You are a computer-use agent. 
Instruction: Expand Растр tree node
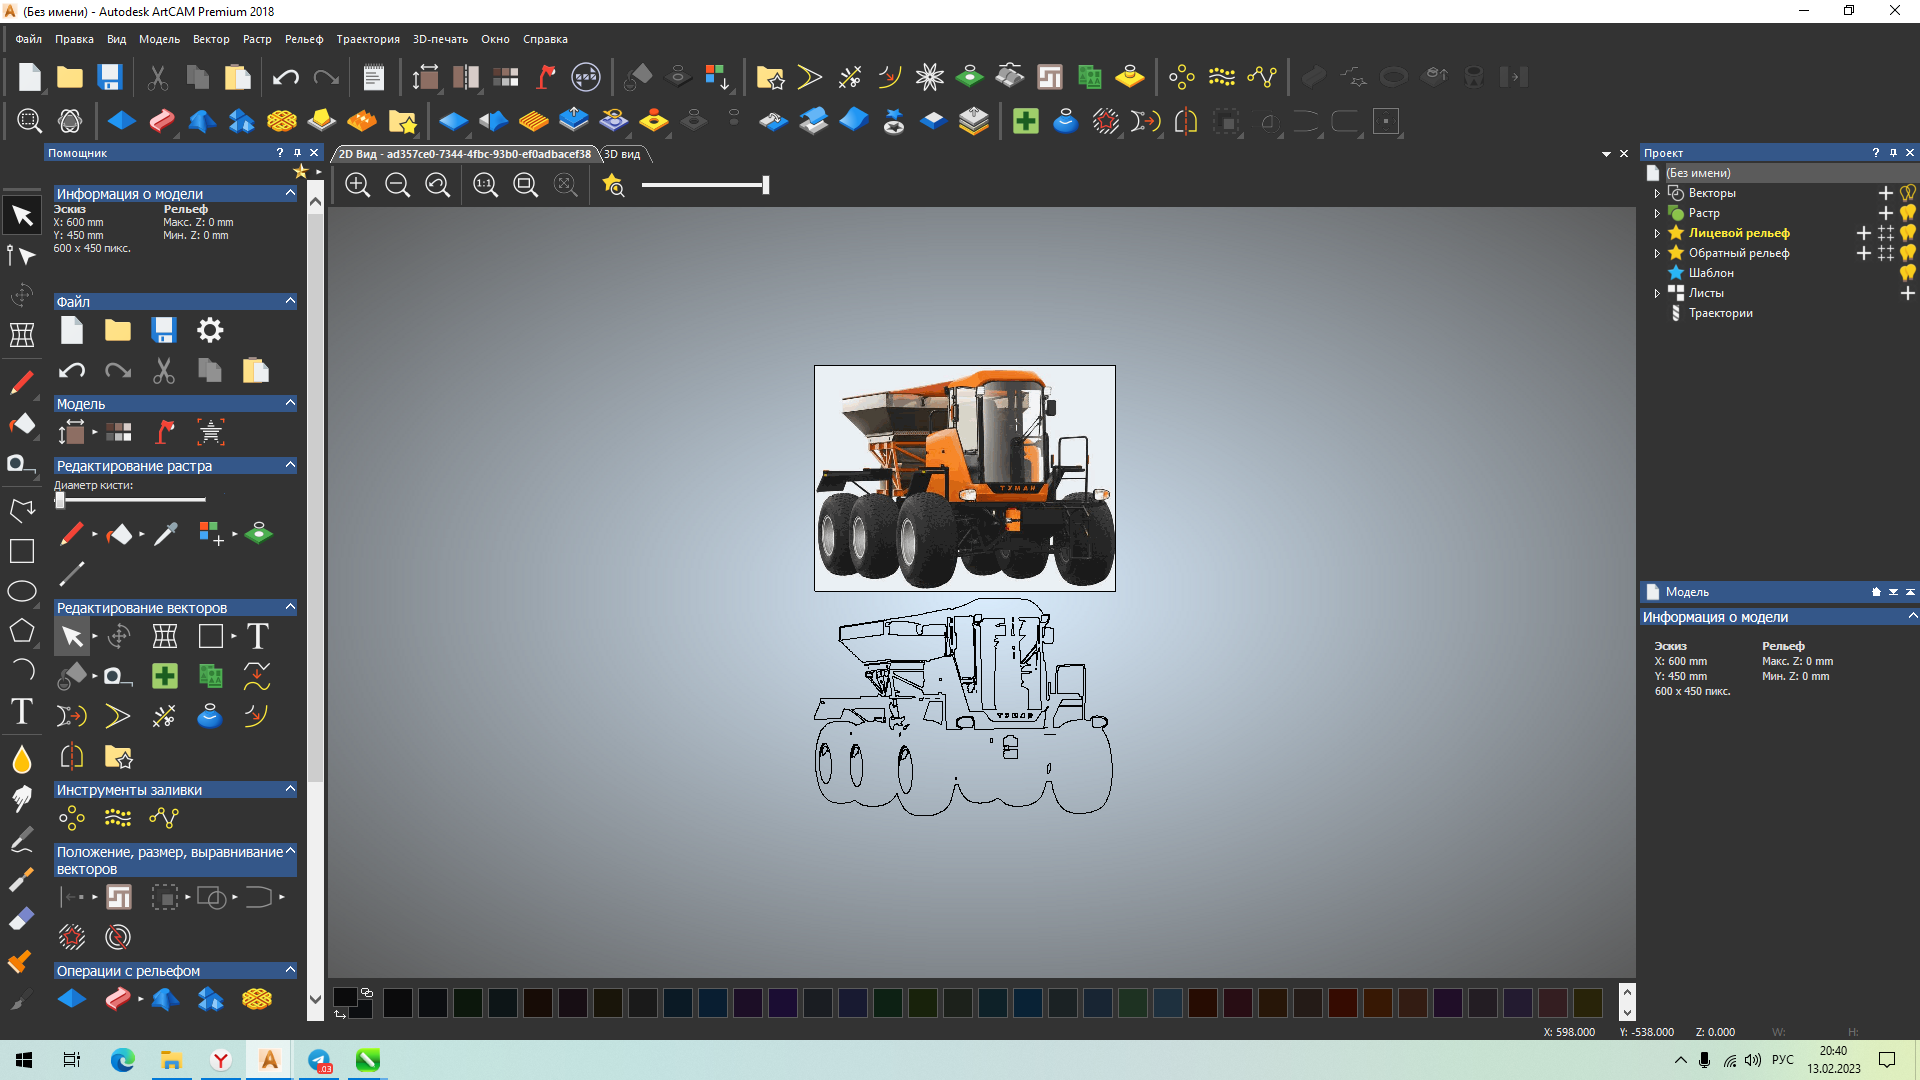[1657, 214]
